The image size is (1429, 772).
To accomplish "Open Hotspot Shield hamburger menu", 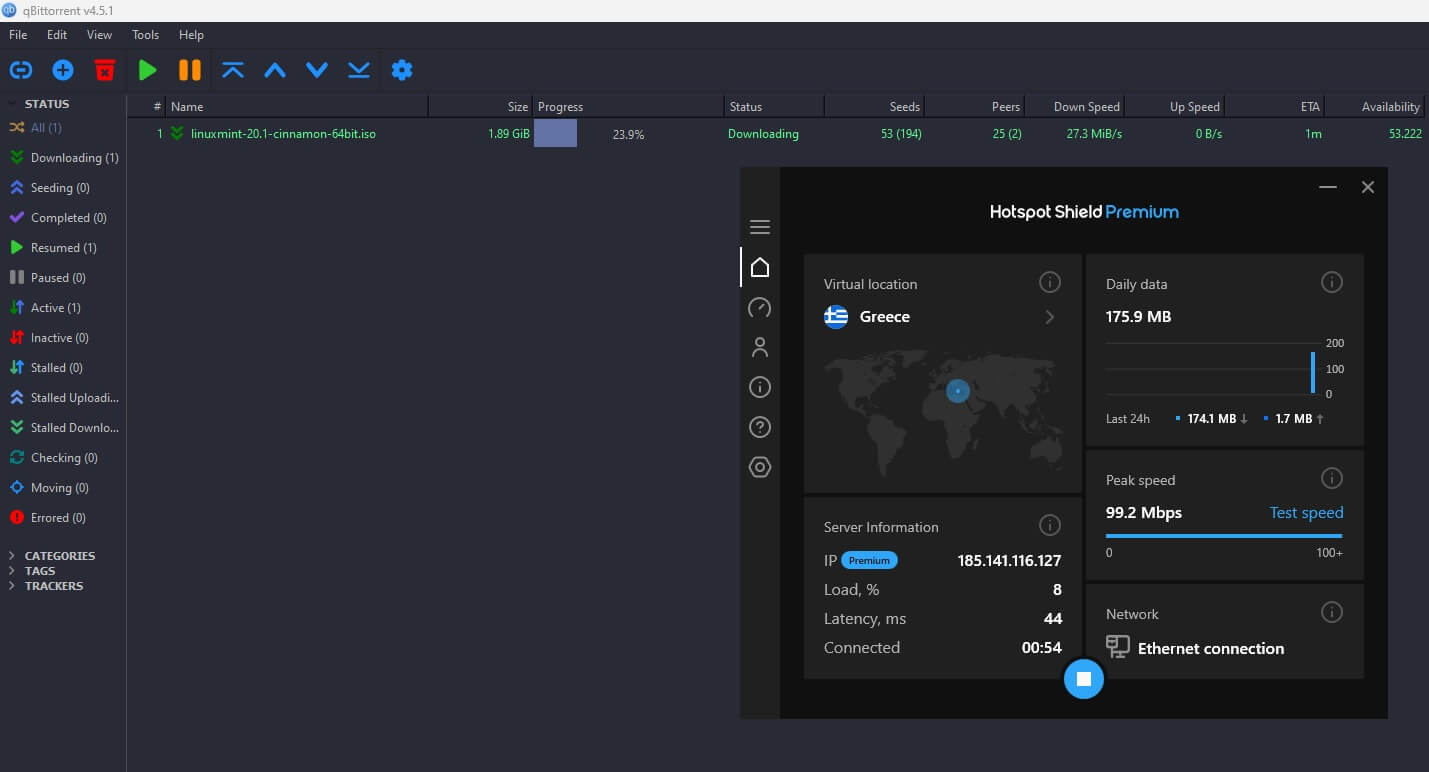I will (760, 227).
